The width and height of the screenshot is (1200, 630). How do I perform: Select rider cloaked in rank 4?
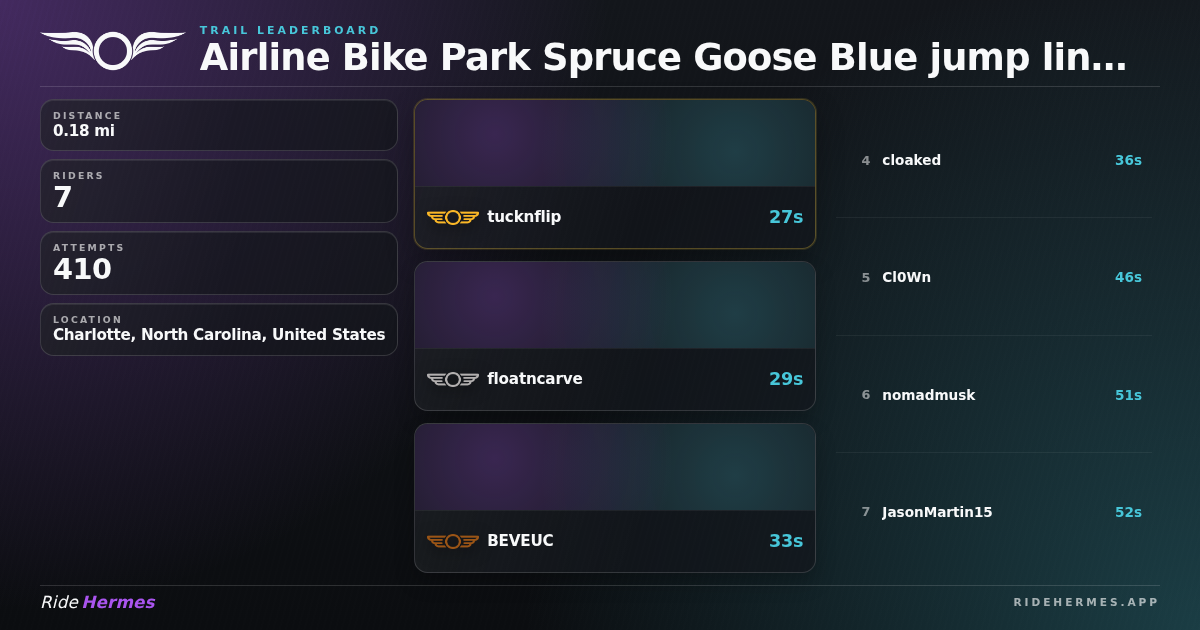pyautogui.click(x=911, y=160)
